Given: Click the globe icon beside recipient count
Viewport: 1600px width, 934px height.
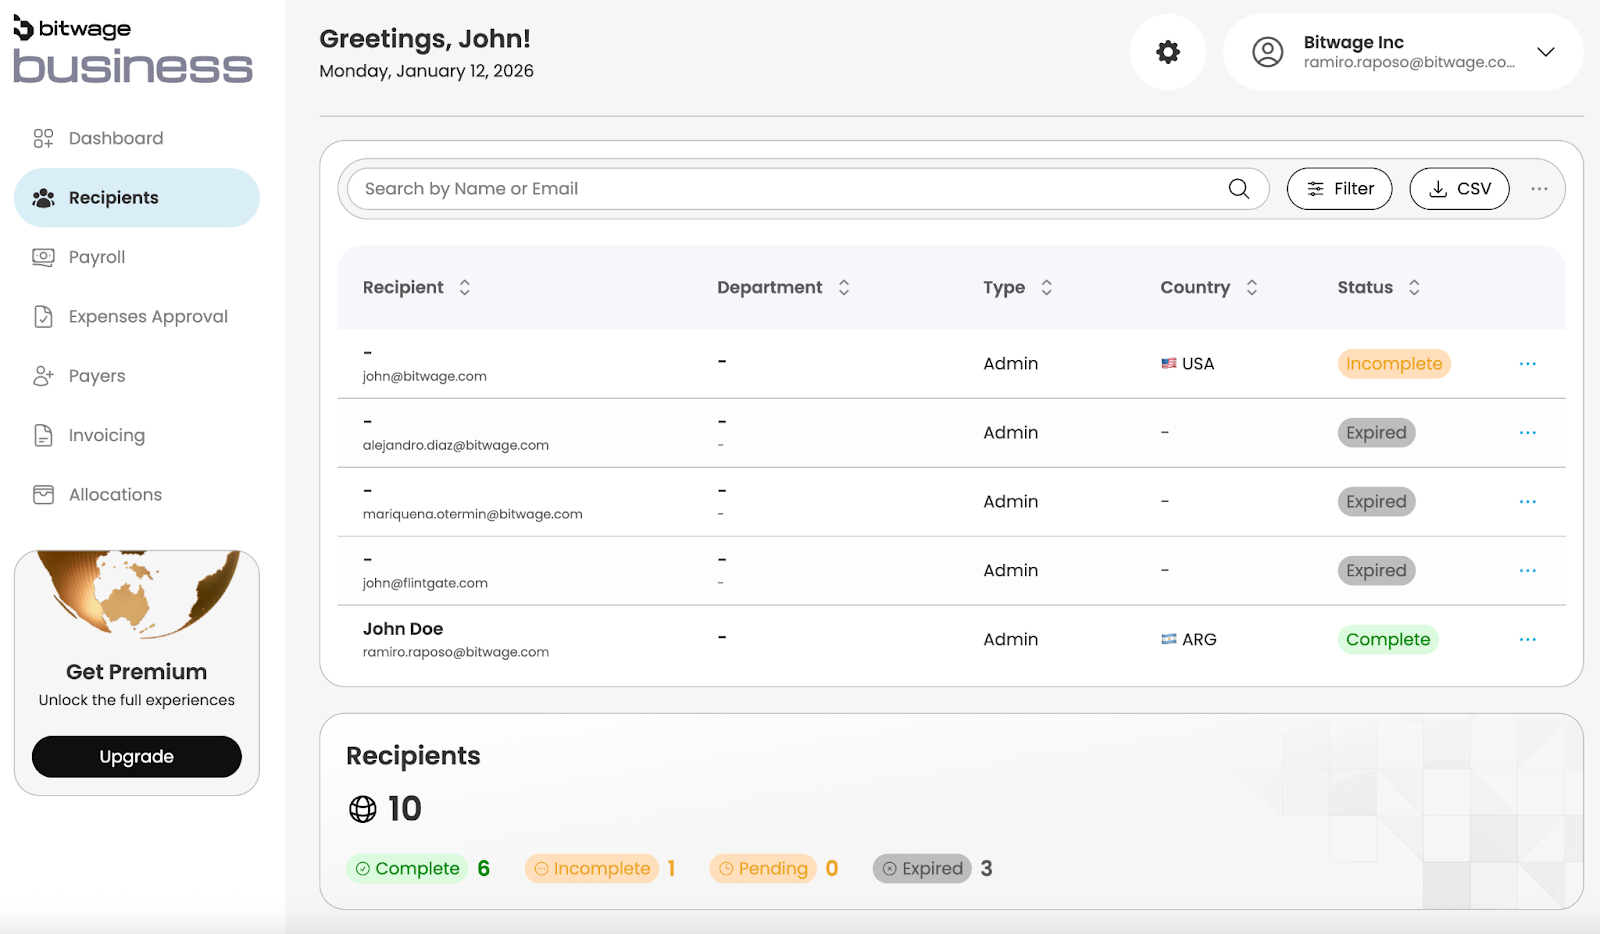Looking at the screenshot, I should click(x=362, y=809).
